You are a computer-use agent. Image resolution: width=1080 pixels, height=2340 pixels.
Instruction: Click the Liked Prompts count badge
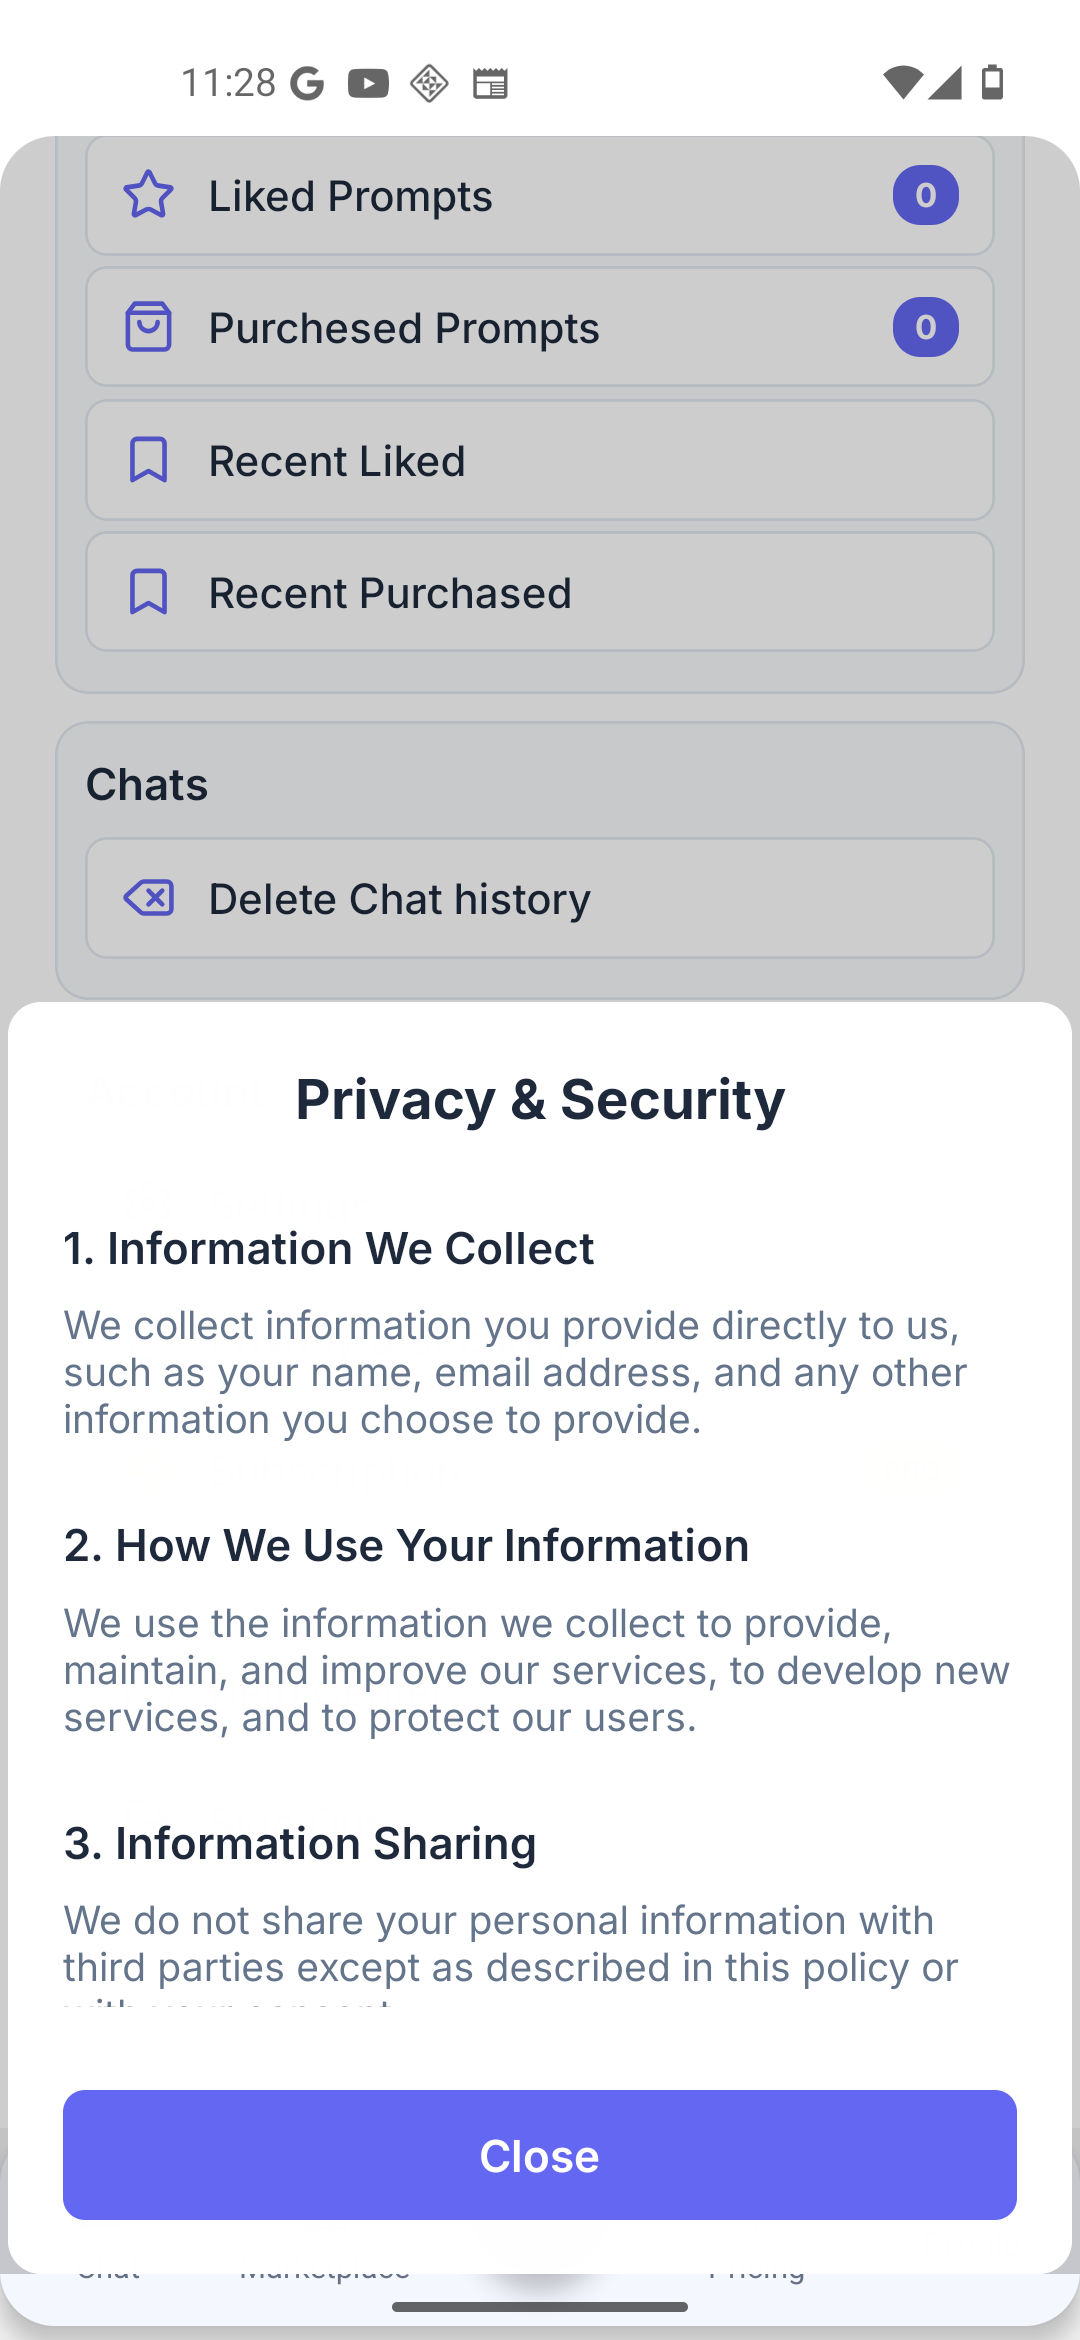pos(925,195)
